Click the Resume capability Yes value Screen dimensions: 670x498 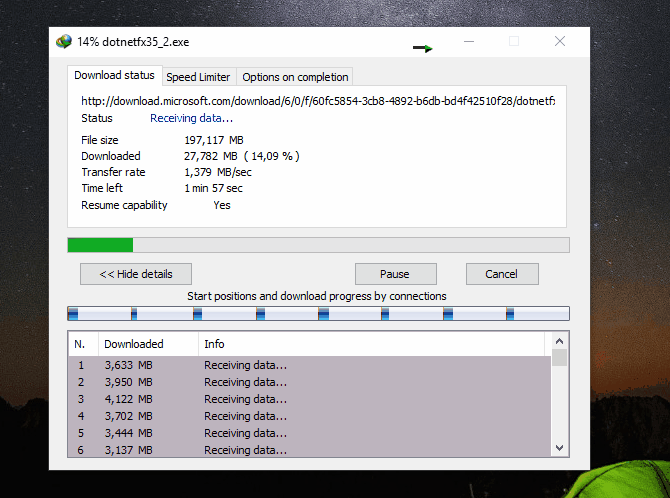[x=222, y=205]
